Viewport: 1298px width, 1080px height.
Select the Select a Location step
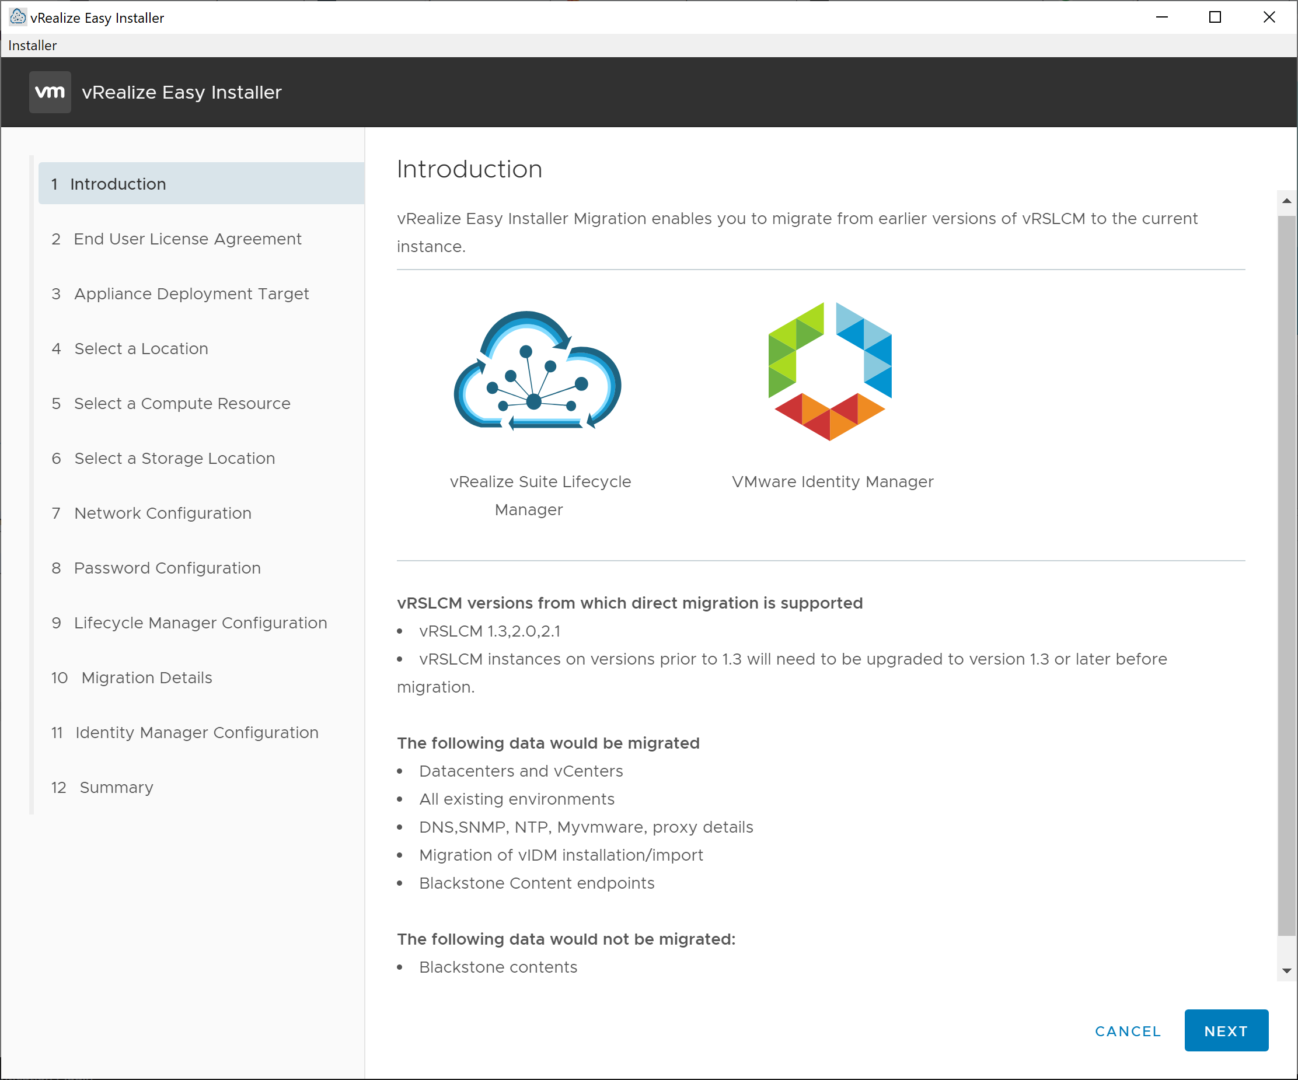(x=141, y=349)
